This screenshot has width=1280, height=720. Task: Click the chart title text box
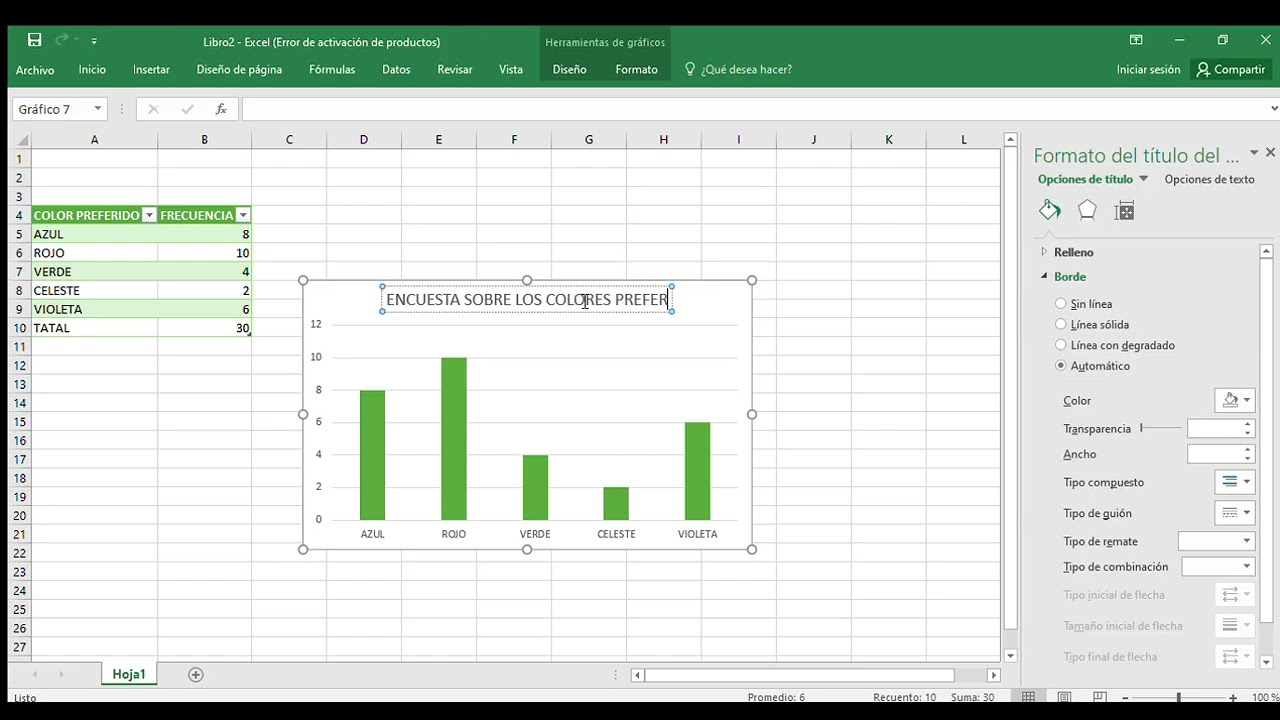pyautogui.click(x=527, y=299)
